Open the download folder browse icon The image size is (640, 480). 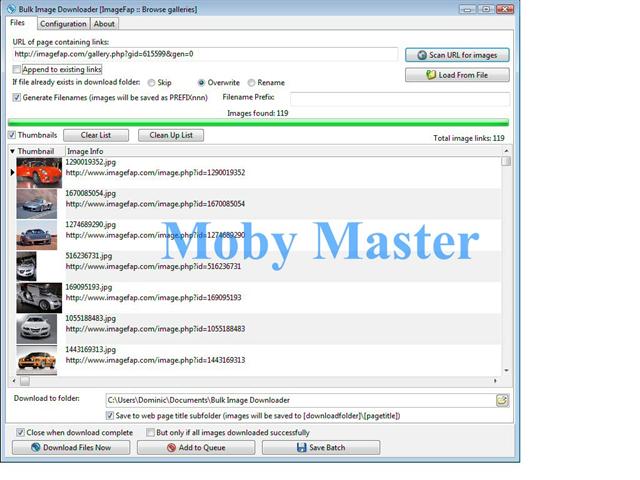[x=502, y=400]
